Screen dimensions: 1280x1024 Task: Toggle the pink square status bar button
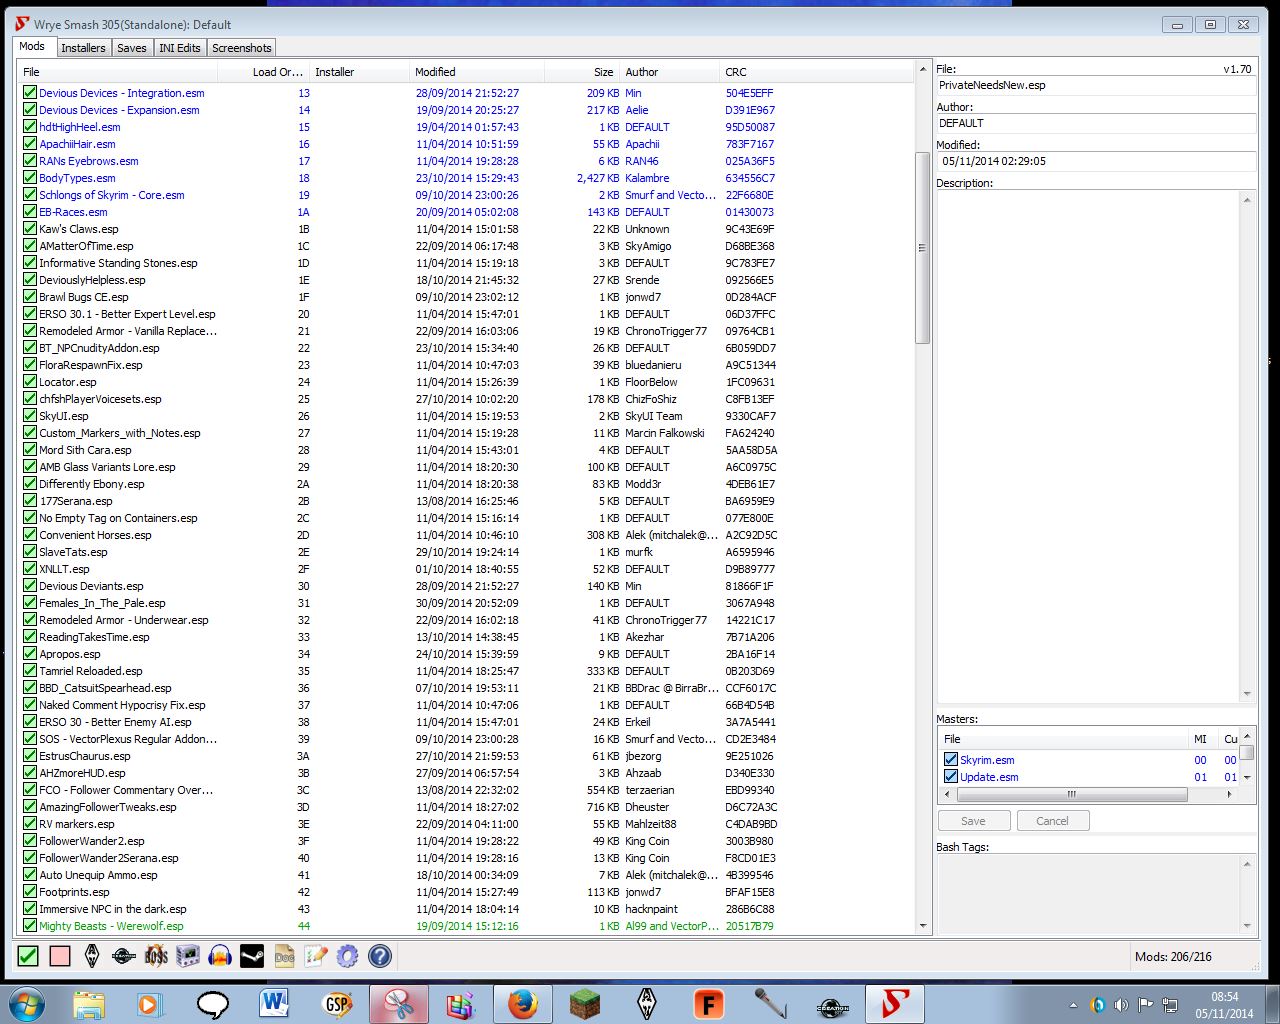point(60,956)
